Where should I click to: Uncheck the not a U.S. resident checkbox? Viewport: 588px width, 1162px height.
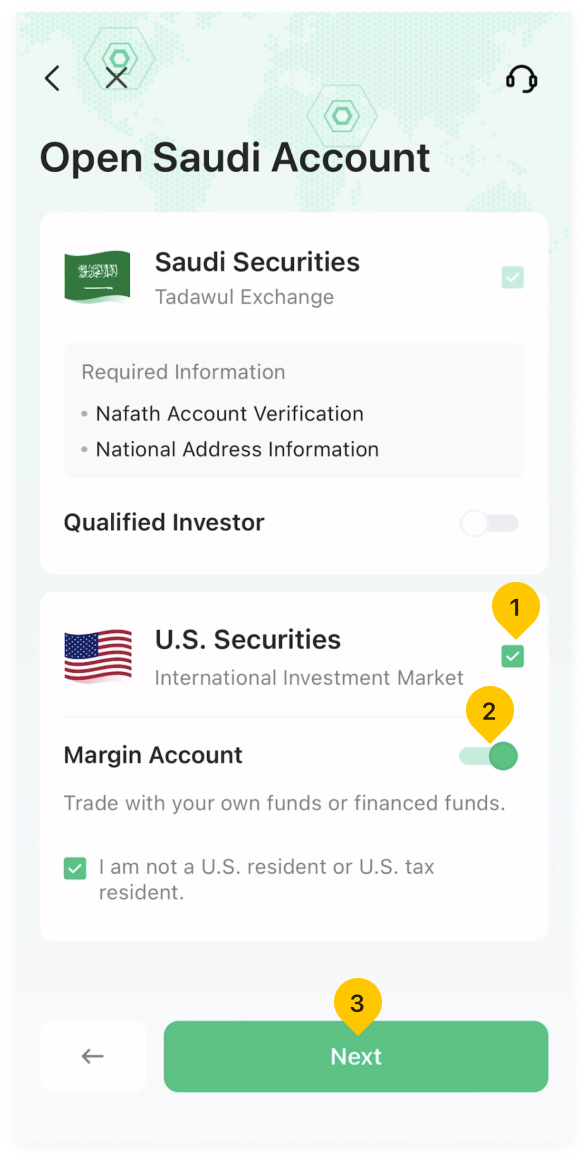click(x=75, y=868)
